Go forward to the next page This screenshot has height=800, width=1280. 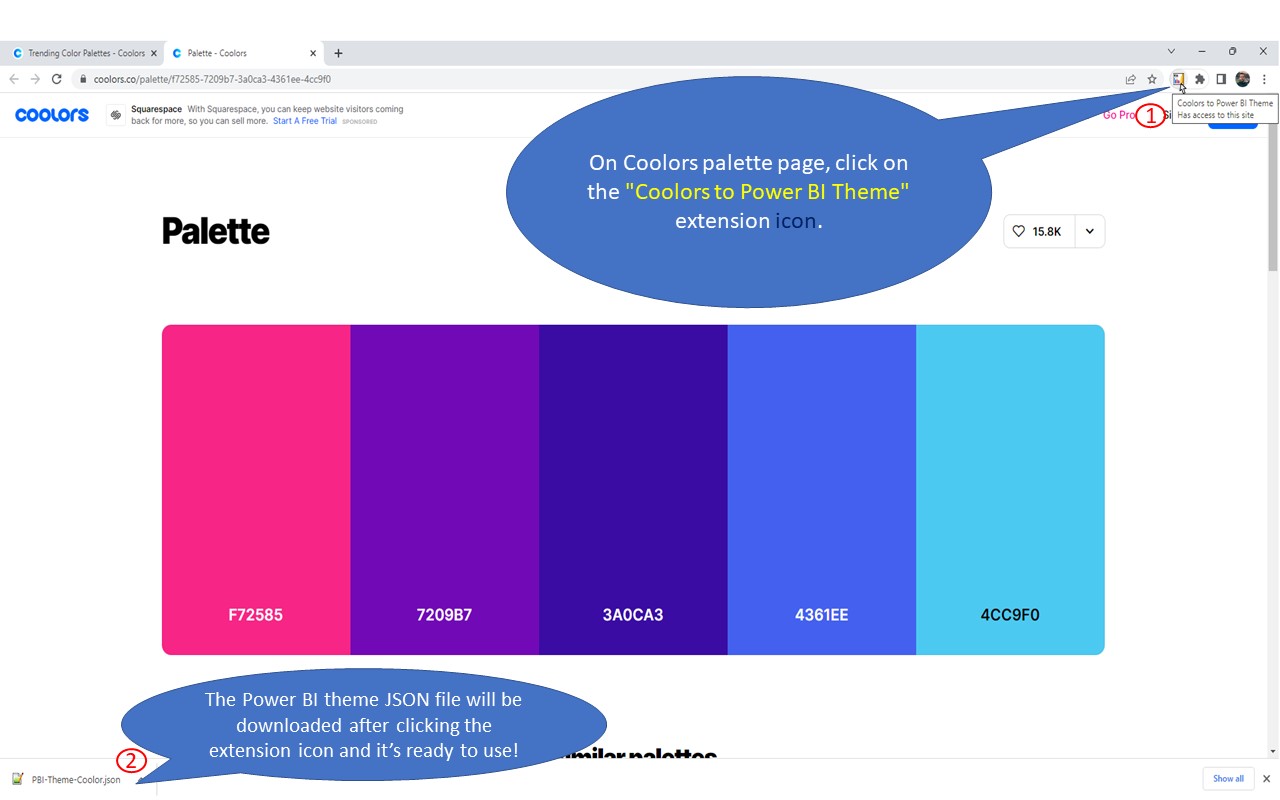coord(35,79)
